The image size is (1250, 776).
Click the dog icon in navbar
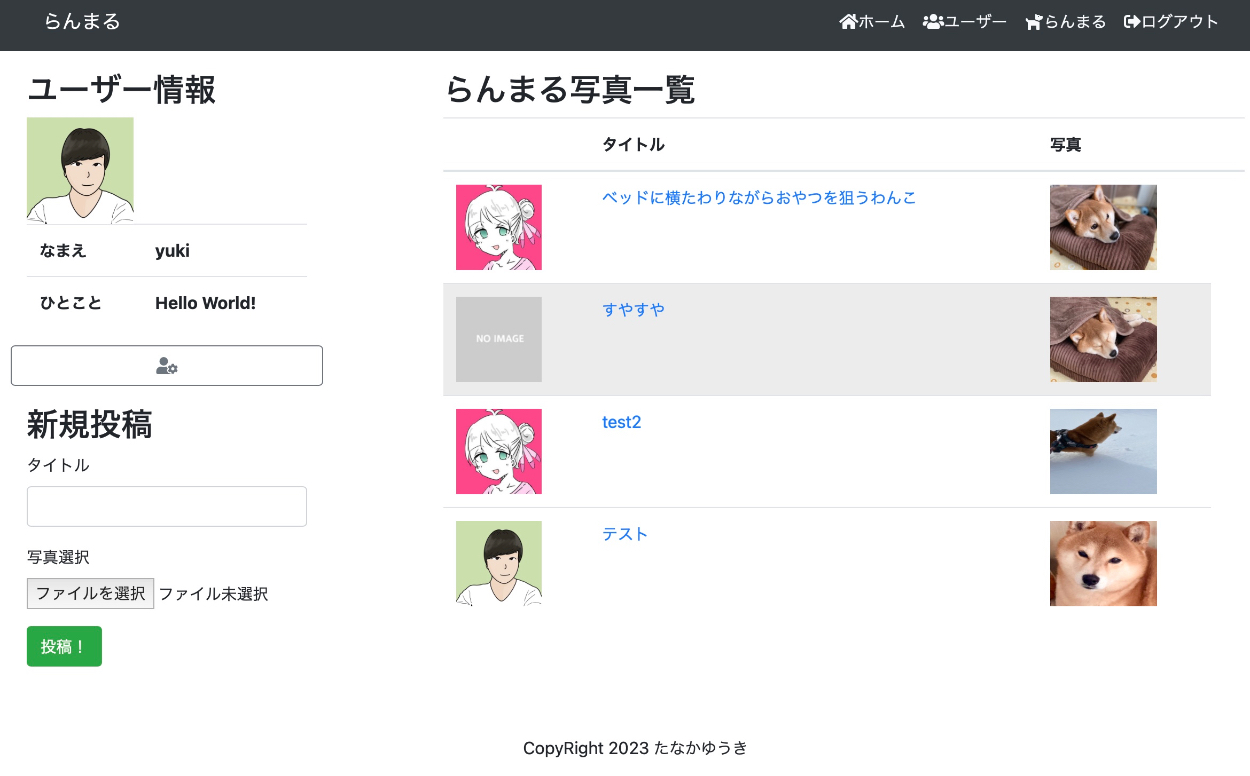(x=1034, y=23)
